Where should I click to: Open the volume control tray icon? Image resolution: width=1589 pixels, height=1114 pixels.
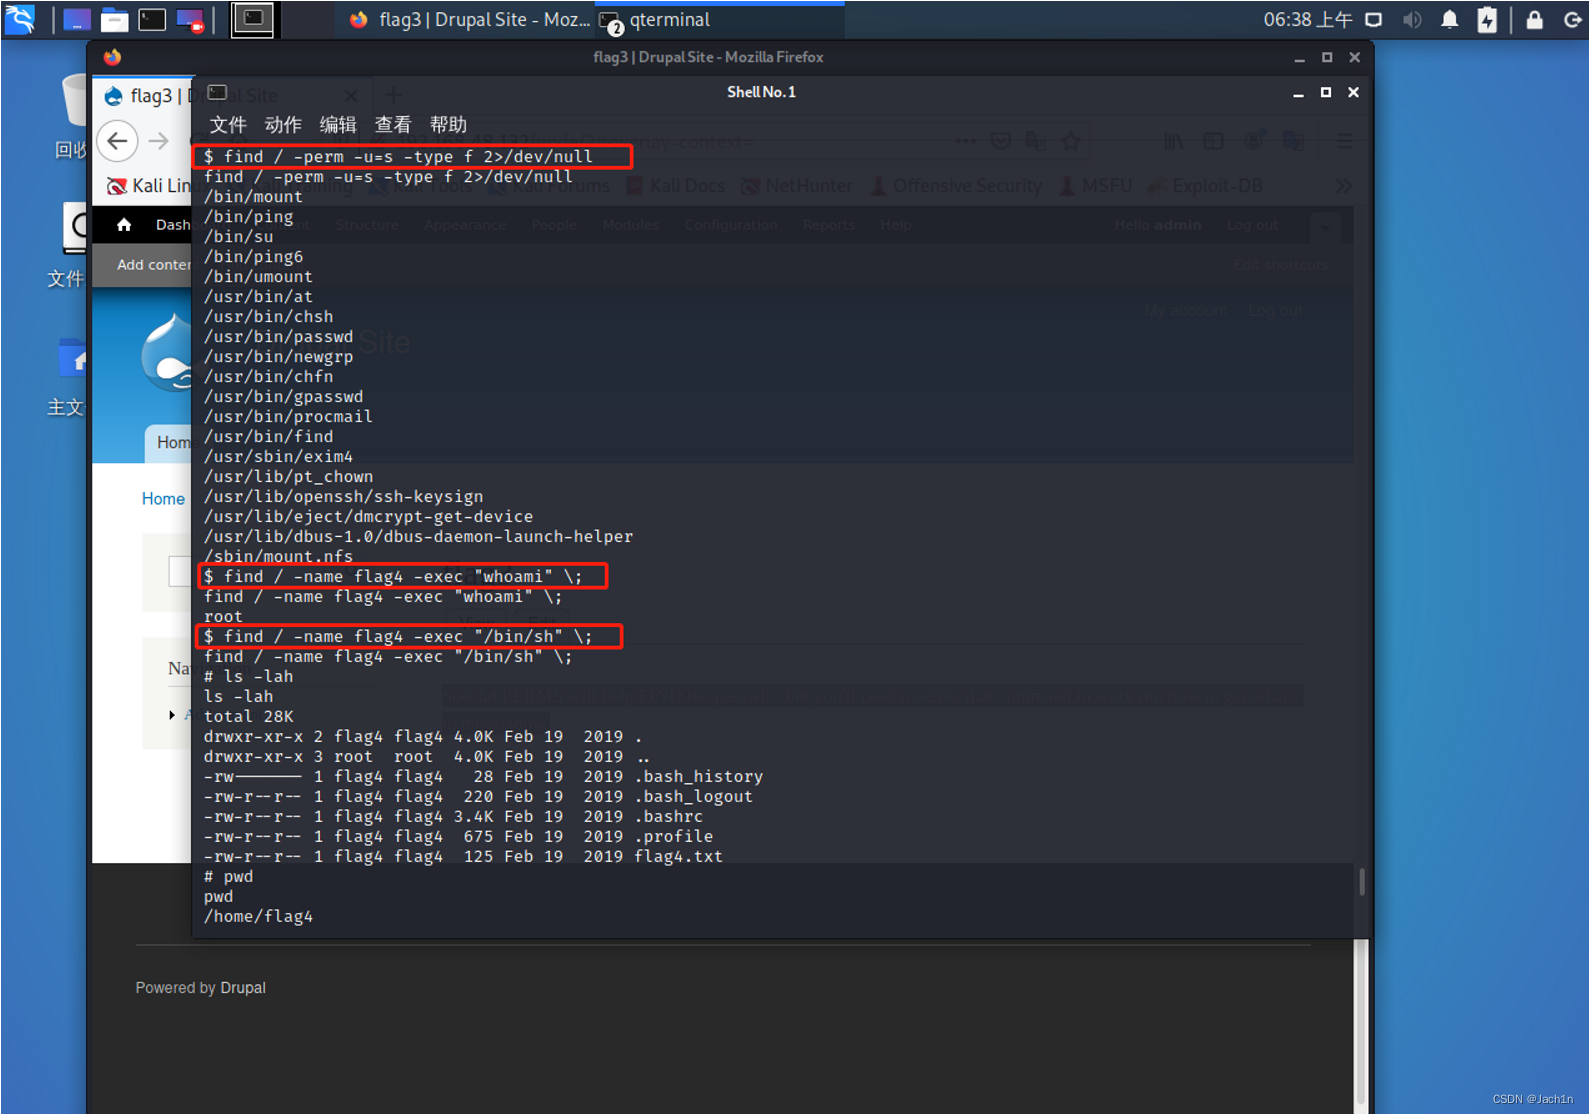coord(1412,20)
